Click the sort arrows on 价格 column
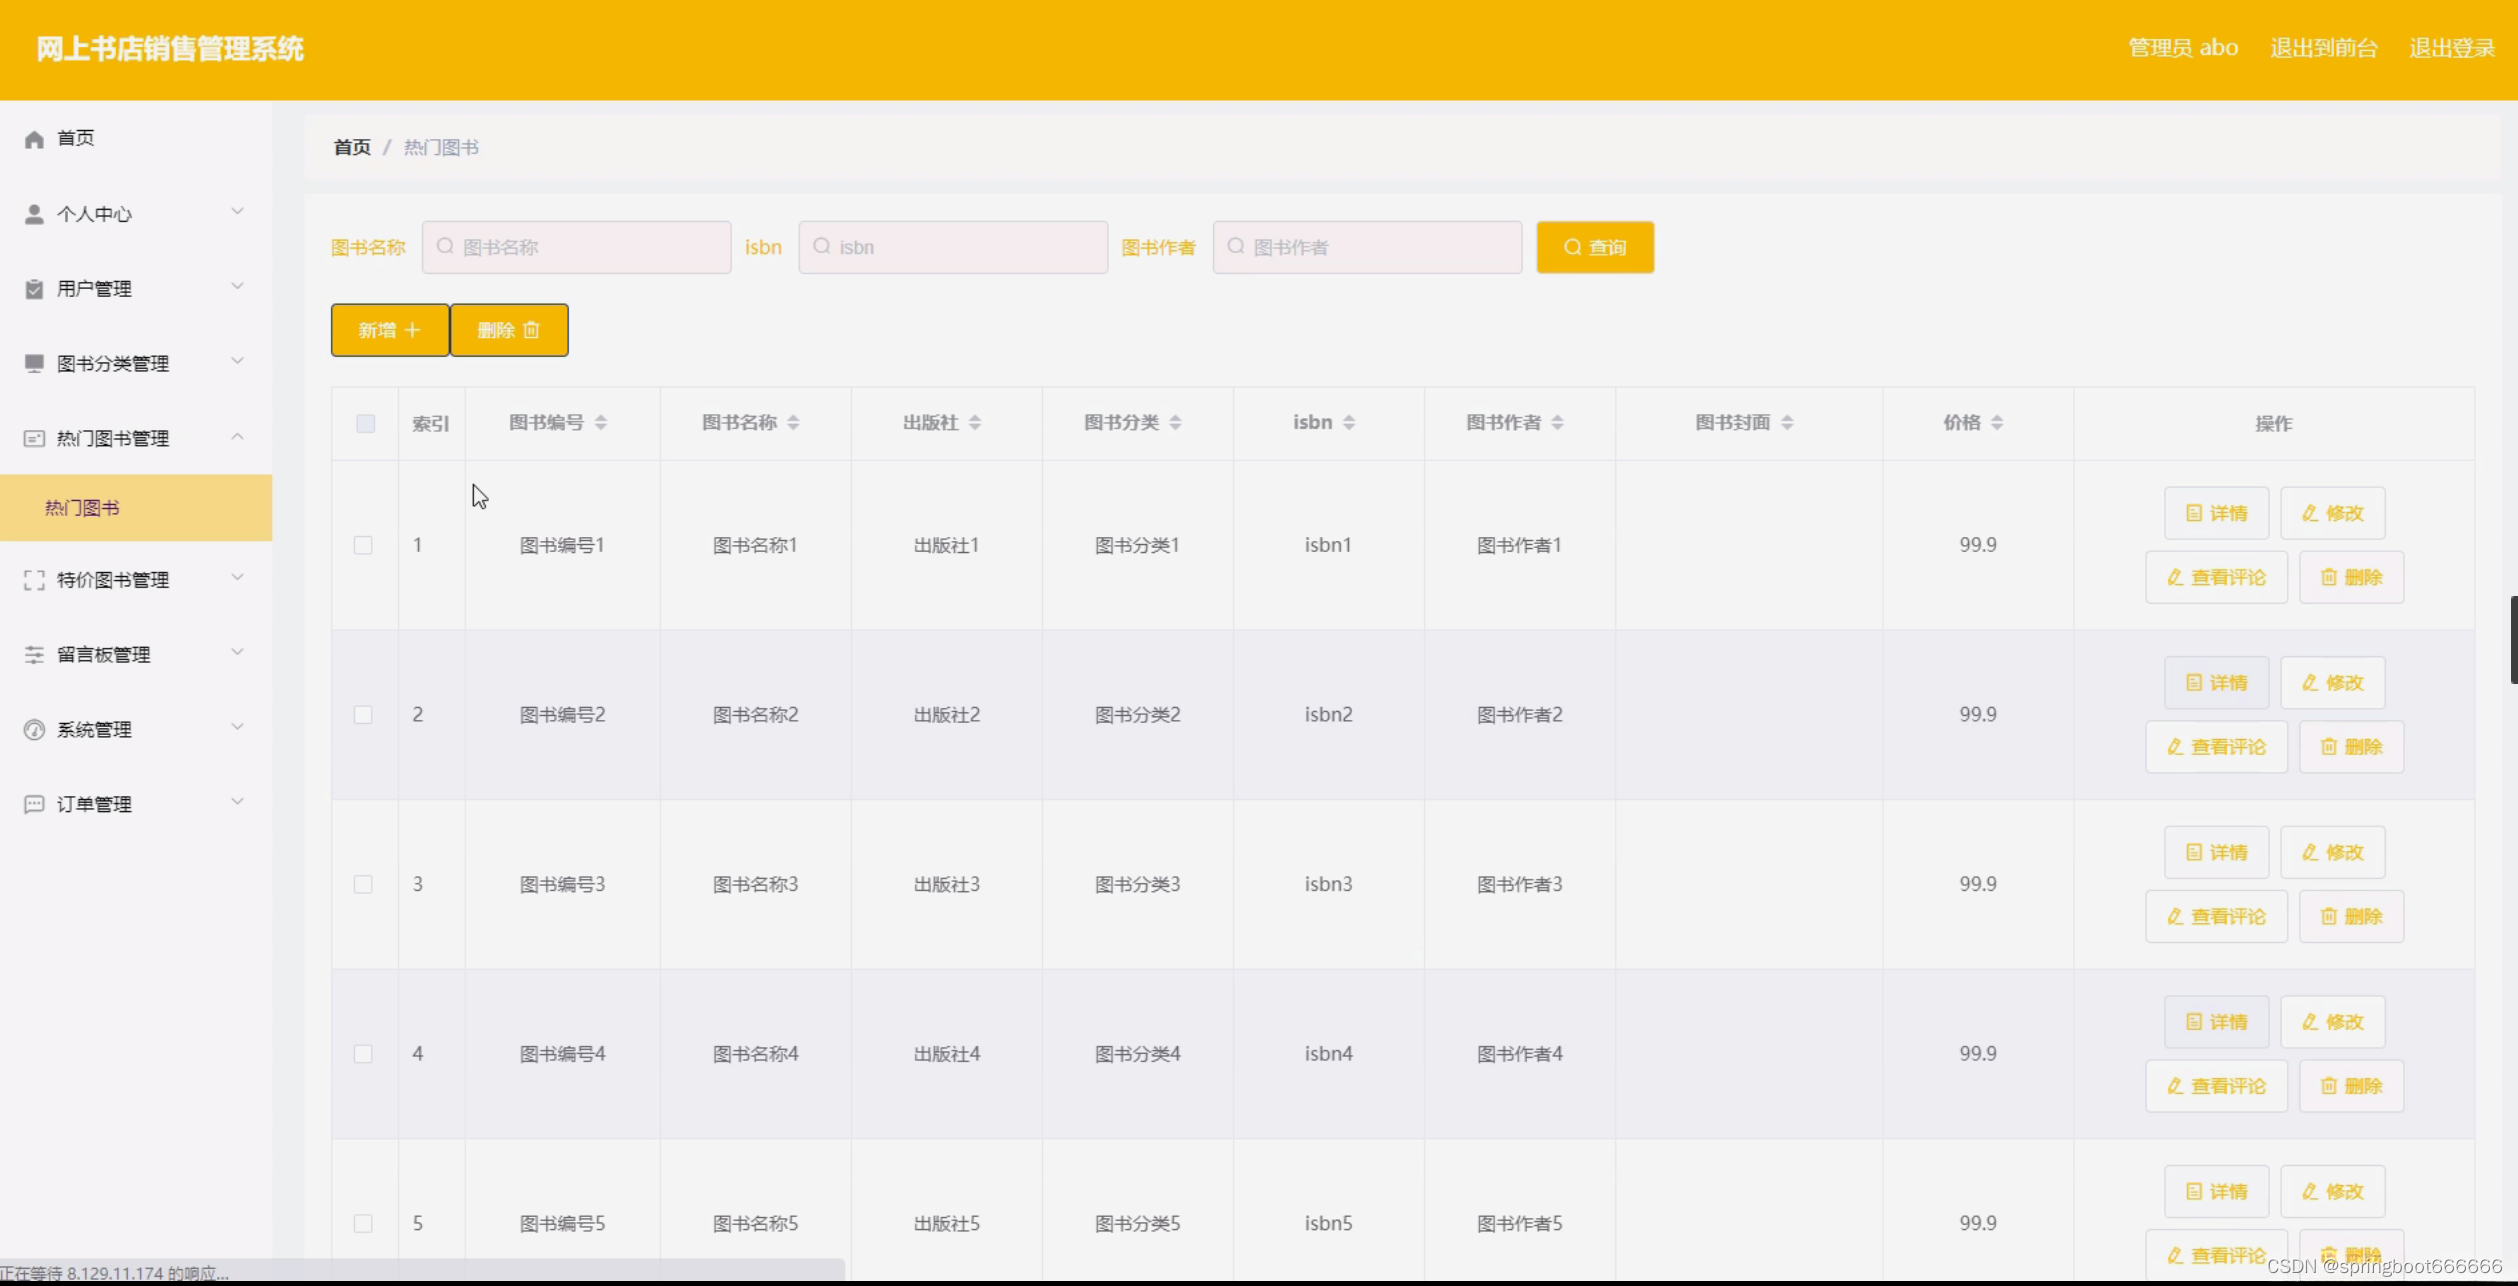 (x=1996, y=423)
